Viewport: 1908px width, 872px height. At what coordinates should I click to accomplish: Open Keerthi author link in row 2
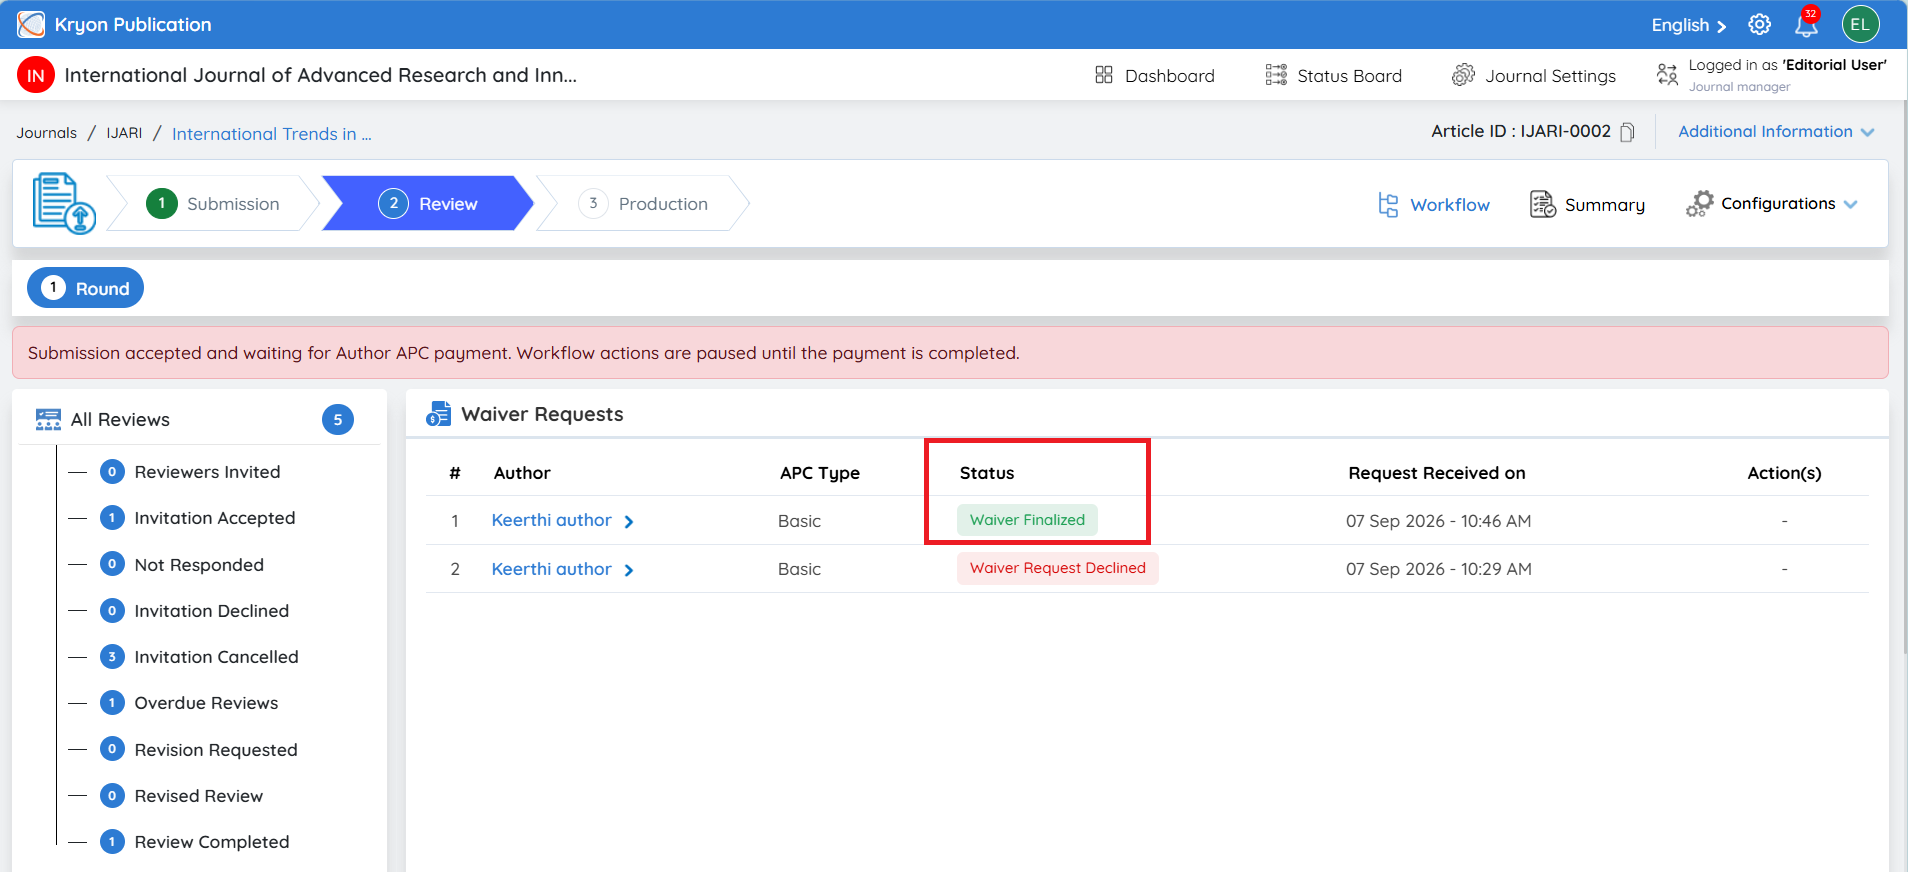(x=551, y=569)
